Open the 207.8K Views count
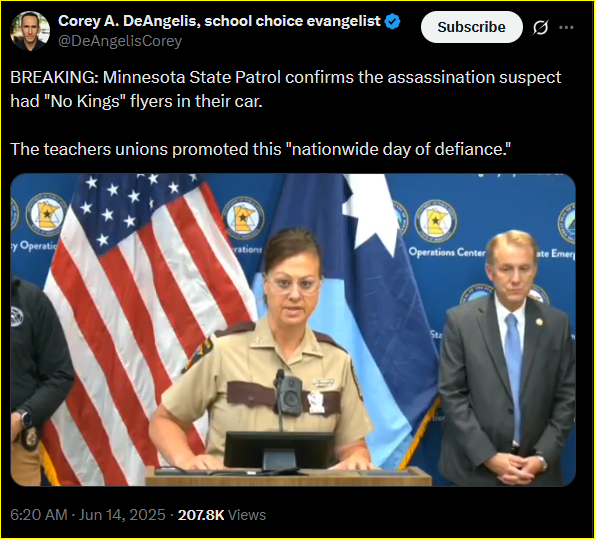595x539 pixels. (x=222, y=515)
